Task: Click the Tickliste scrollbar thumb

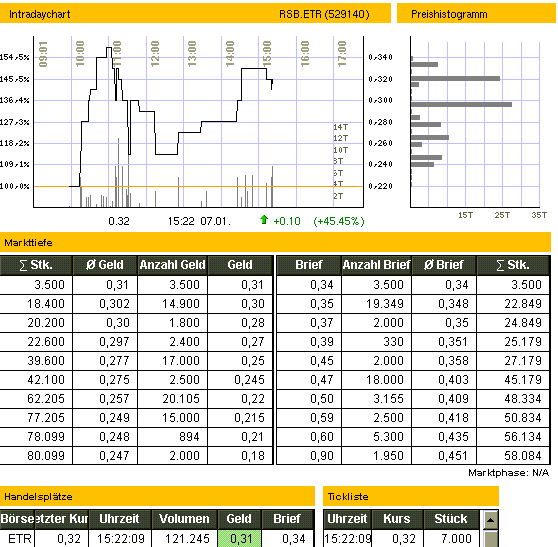Action: 491,539
